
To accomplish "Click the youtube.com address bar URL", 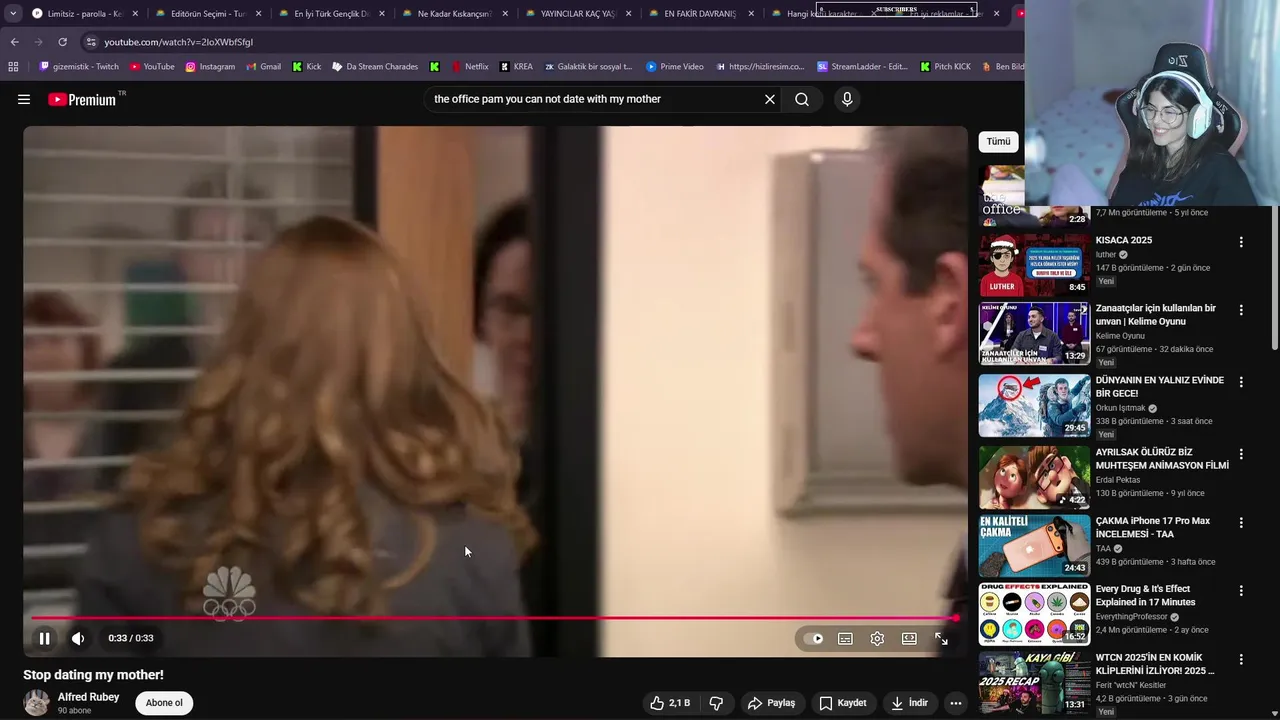I will pos(179,42).
